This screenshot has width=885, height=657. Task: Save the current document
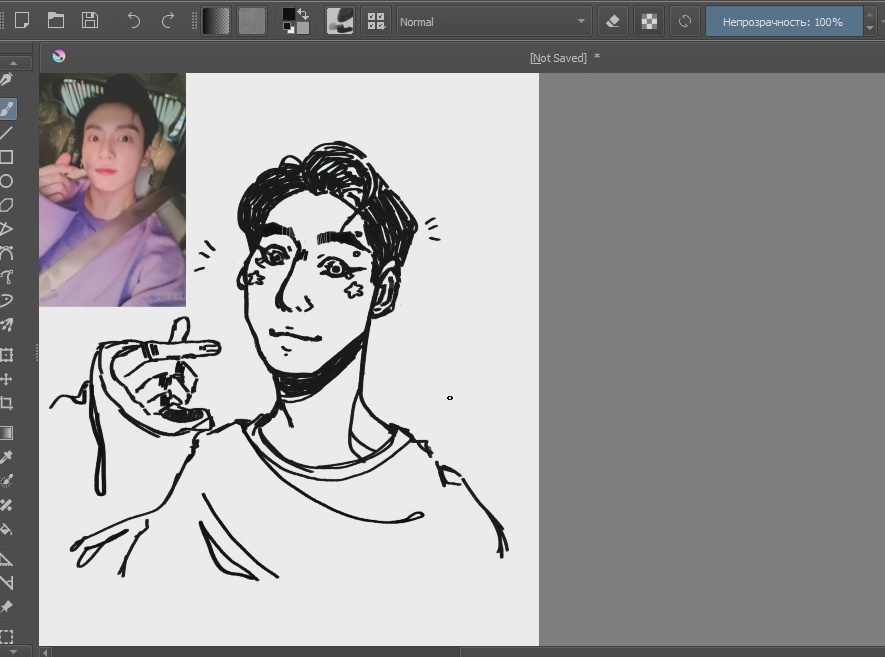[90, 21]
